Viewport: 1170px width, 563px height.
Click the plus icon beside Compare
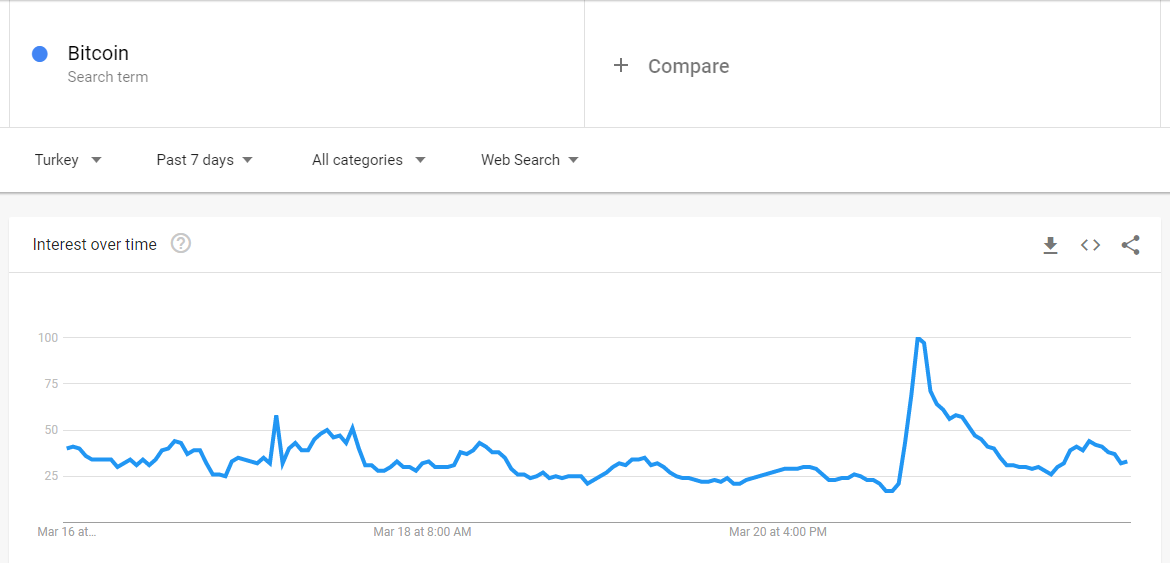[x=621, y=65]
